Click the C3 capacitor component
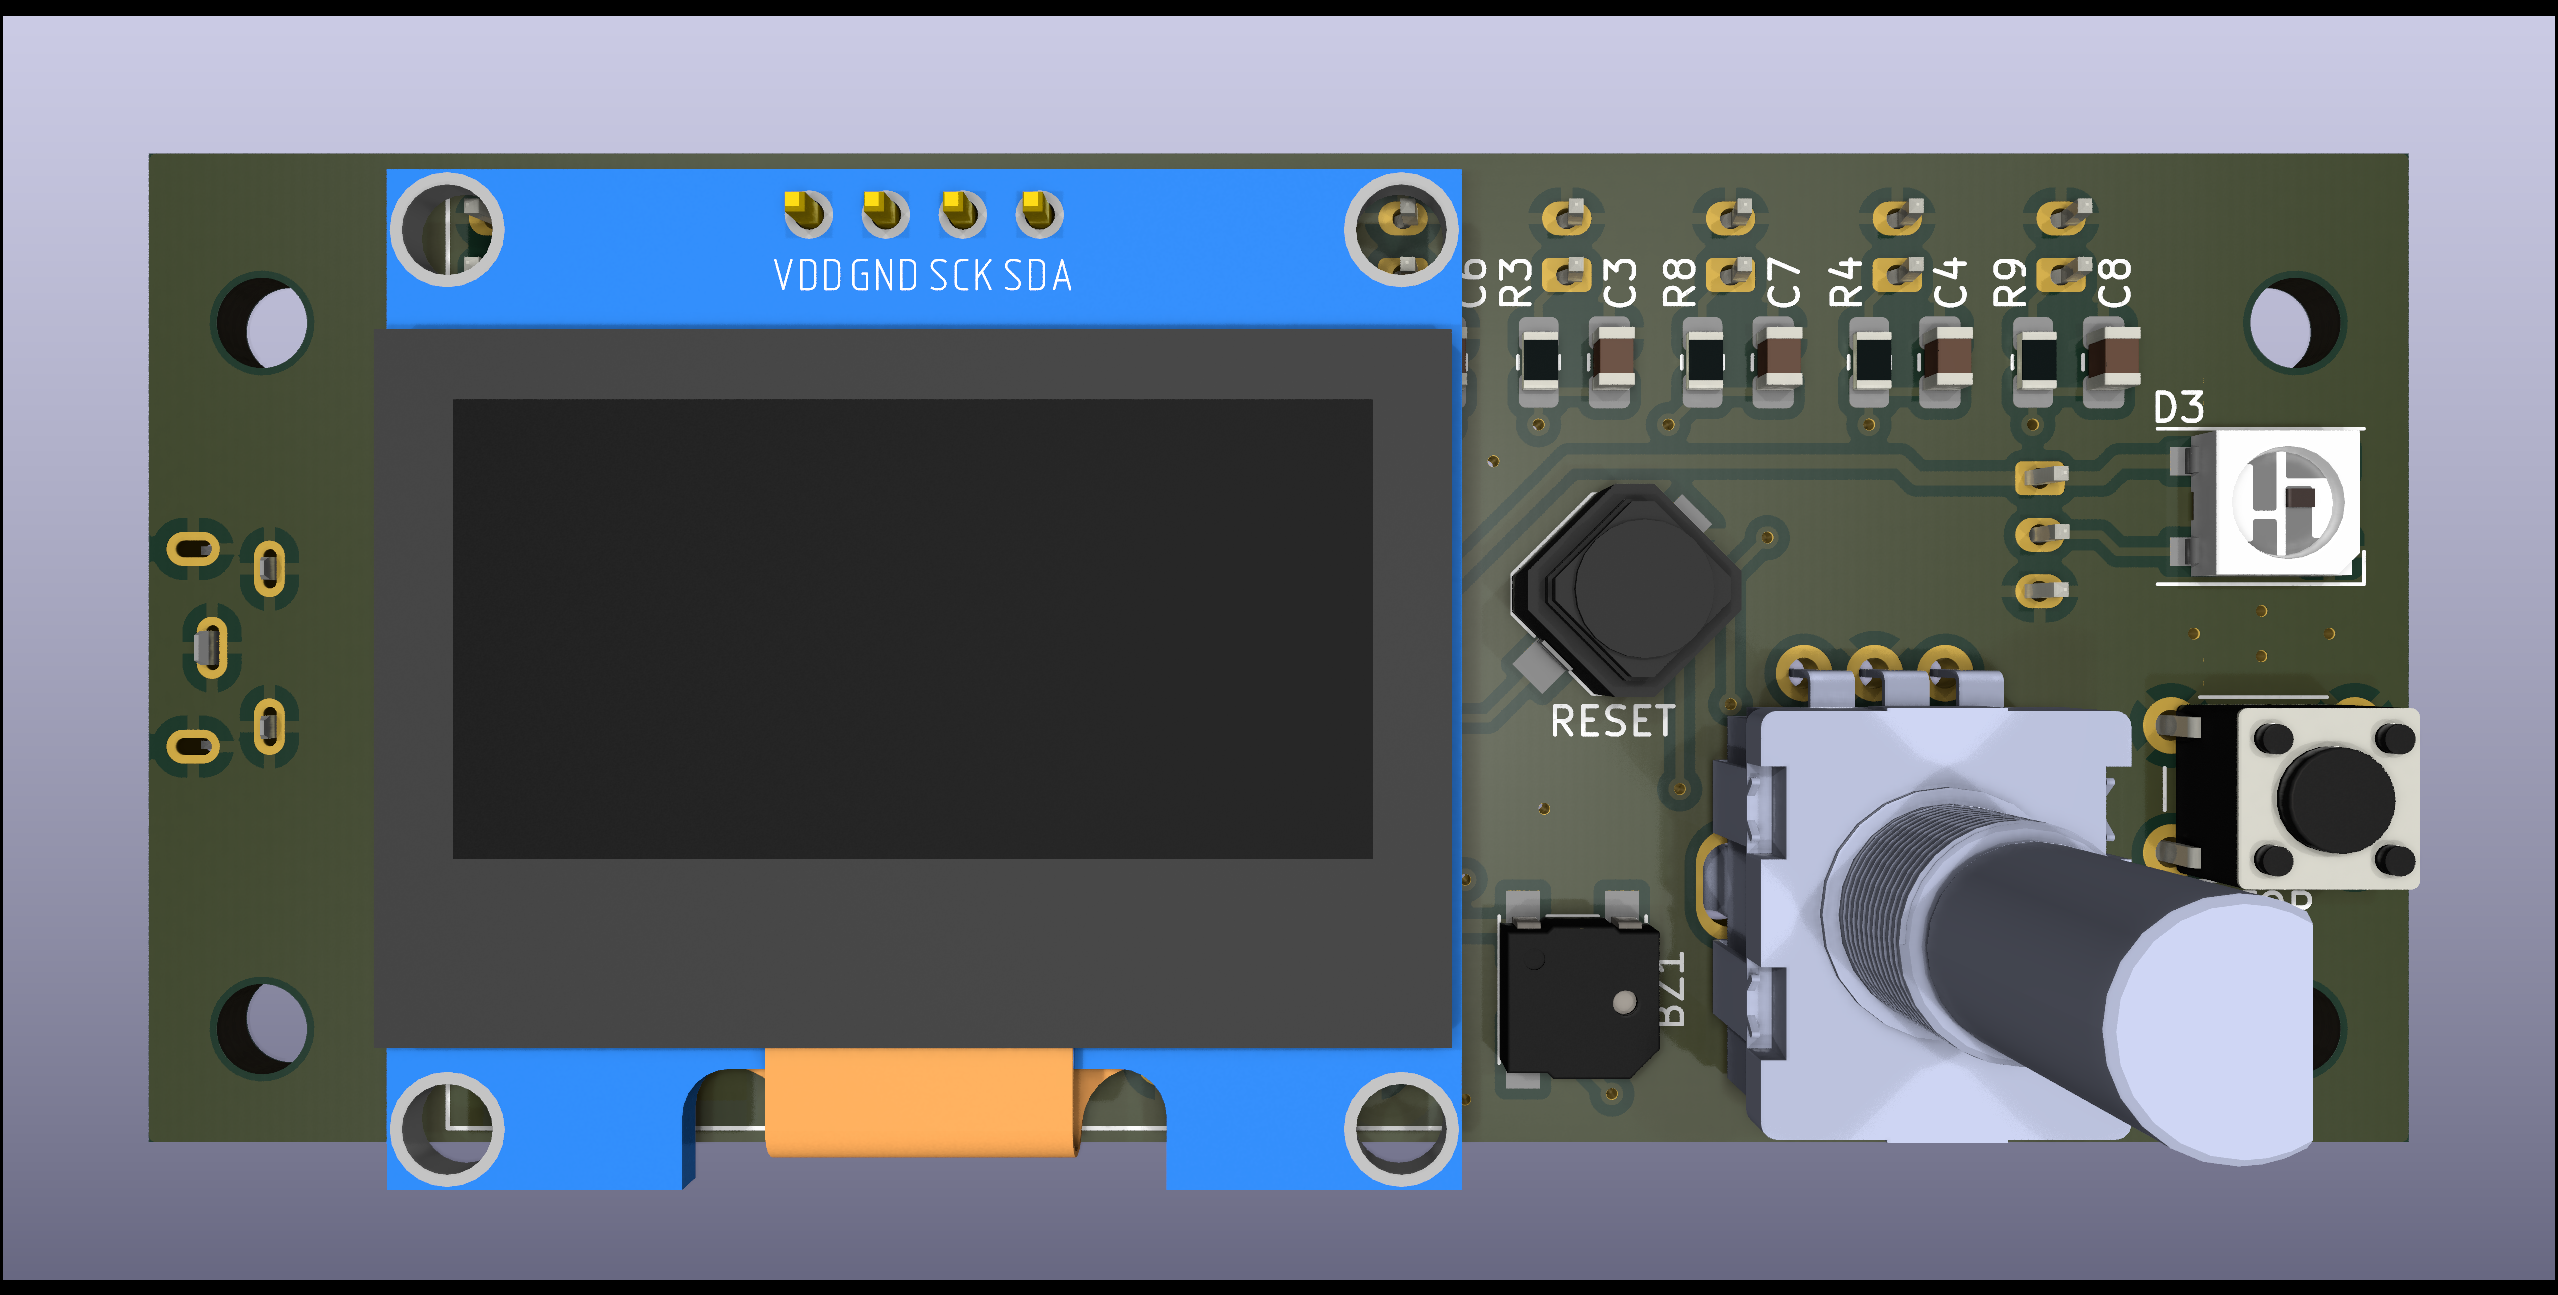The width and height of the screenshot is (2558, 1295). (1612, 360)
